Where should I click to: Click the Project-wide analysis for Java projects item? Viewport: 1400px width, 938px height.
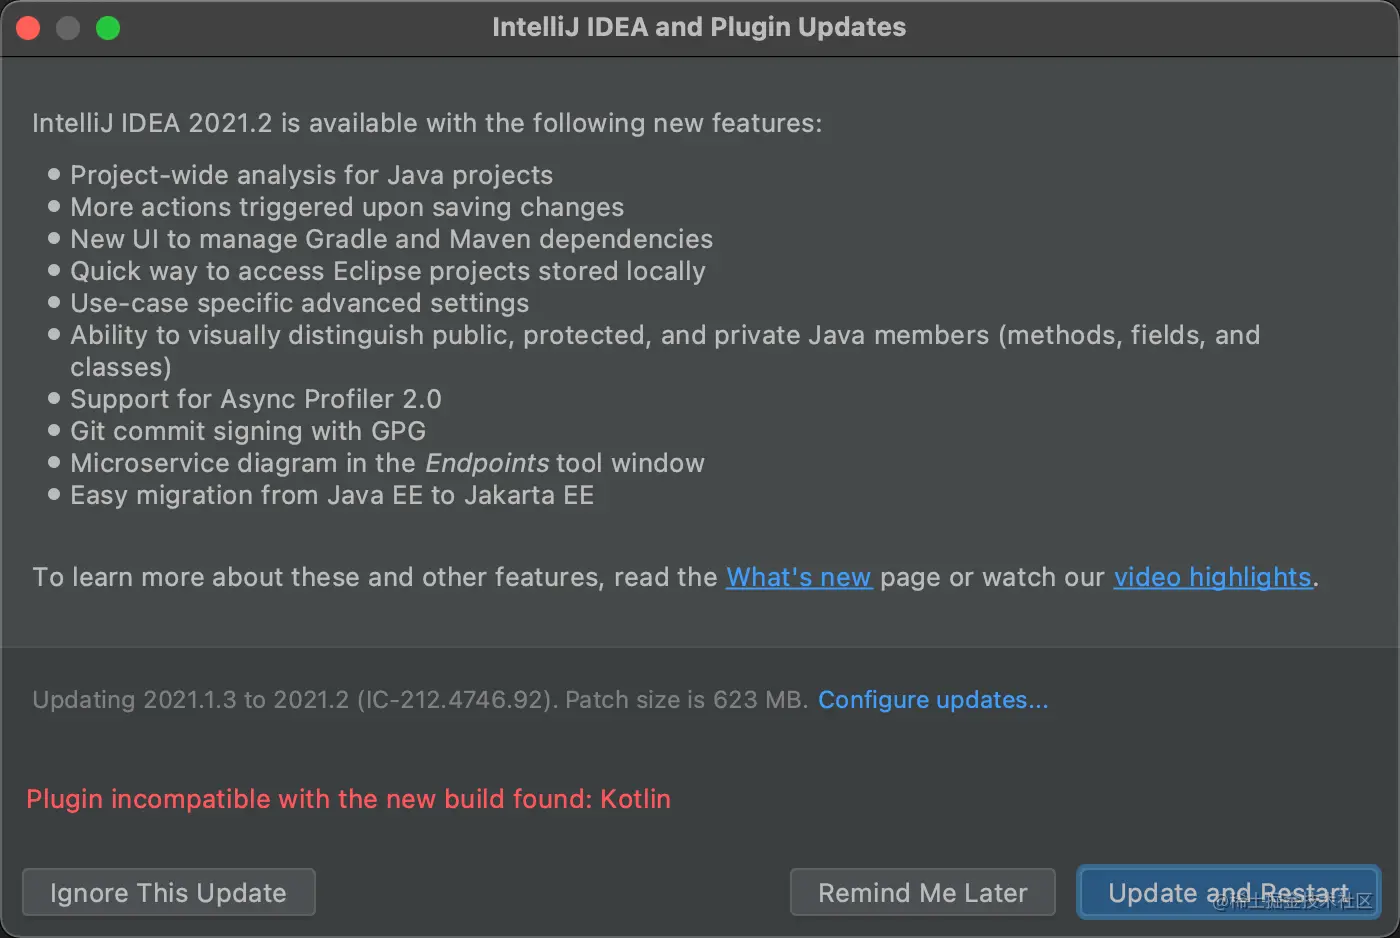click(311, 175)
